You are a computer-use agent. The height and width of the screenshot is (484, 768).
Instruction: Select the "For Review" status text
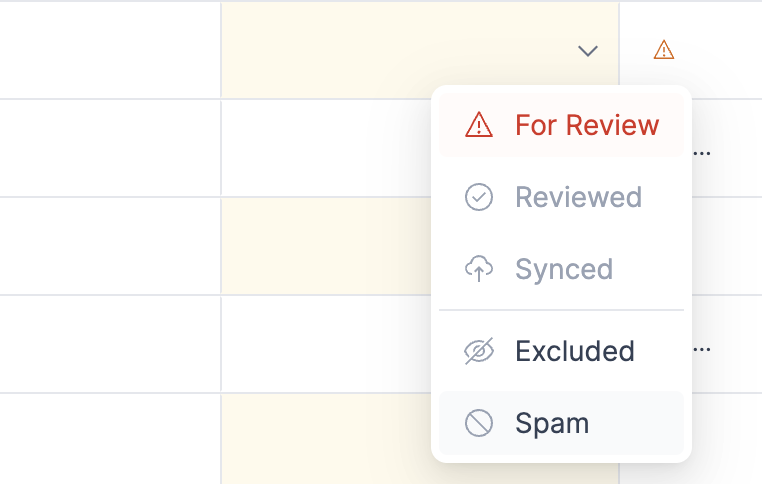(587, 125)
